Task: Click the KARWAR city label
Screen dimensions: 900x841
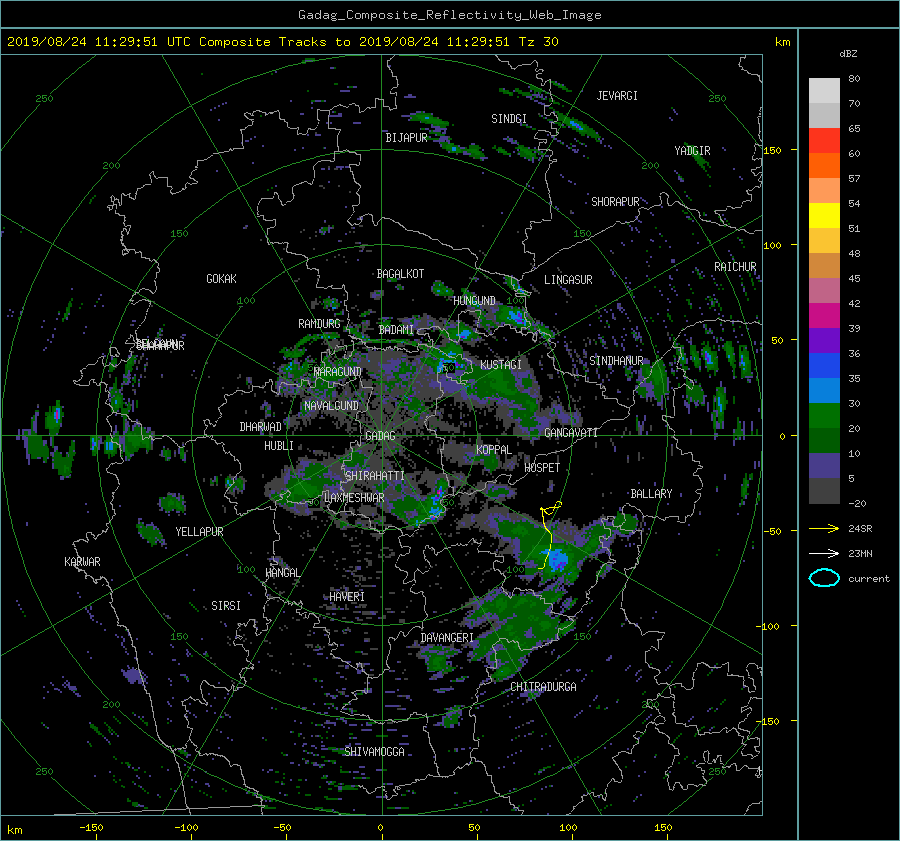Action: [x=82, y=562]
